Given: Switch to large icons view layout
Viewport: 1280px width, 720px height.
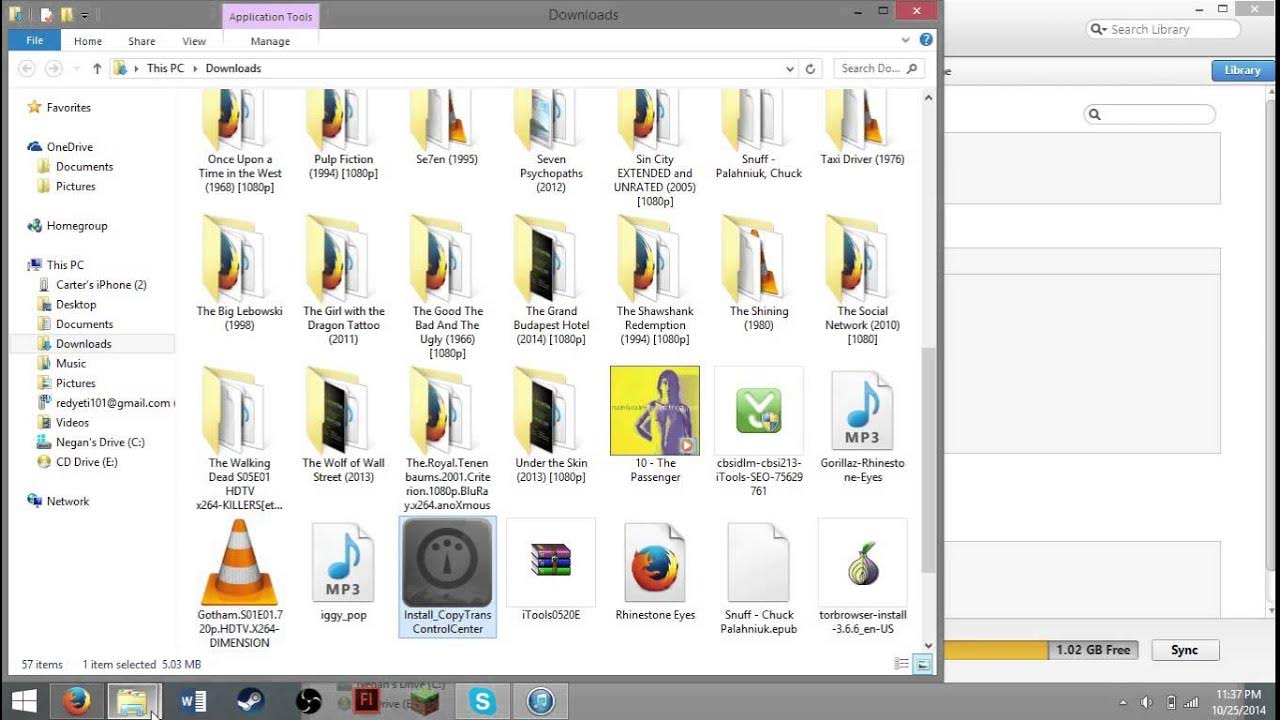Looking at the screenshot, I should pos(923,664).
